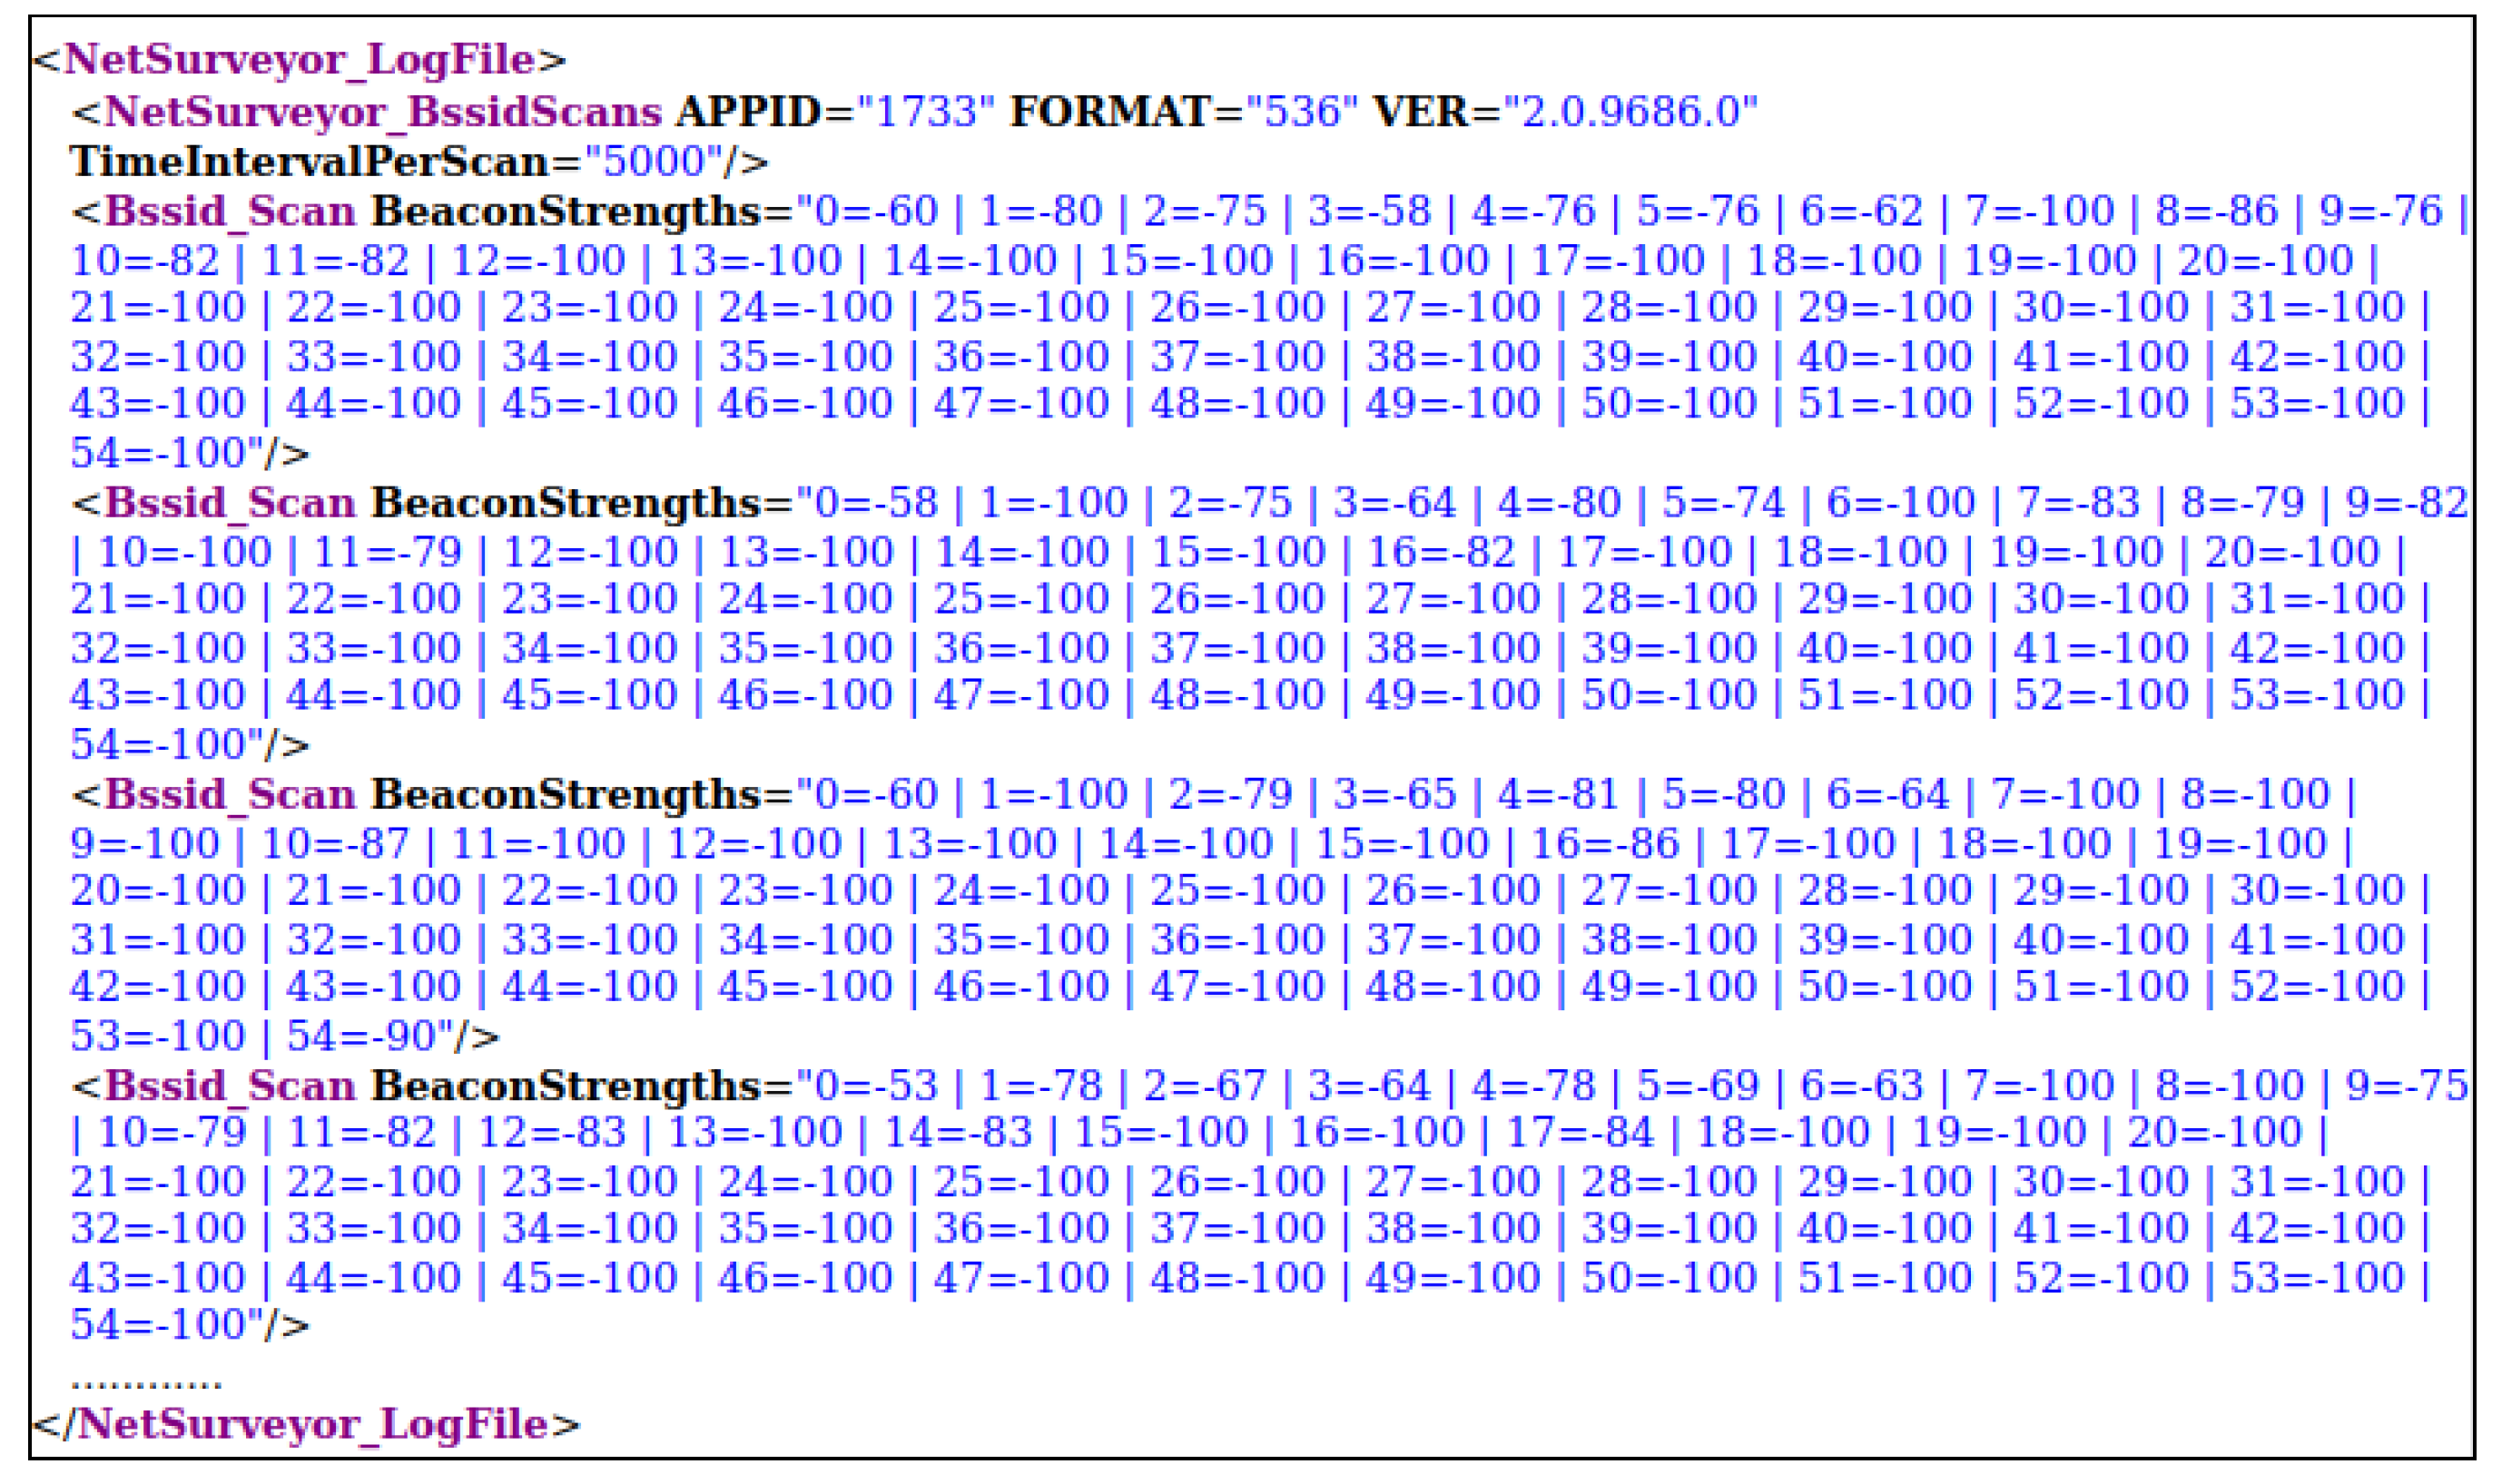Click the value 0=-53 in fourth scan
Viewport: 2502px width, 1484px height.
coord(876,1086)
